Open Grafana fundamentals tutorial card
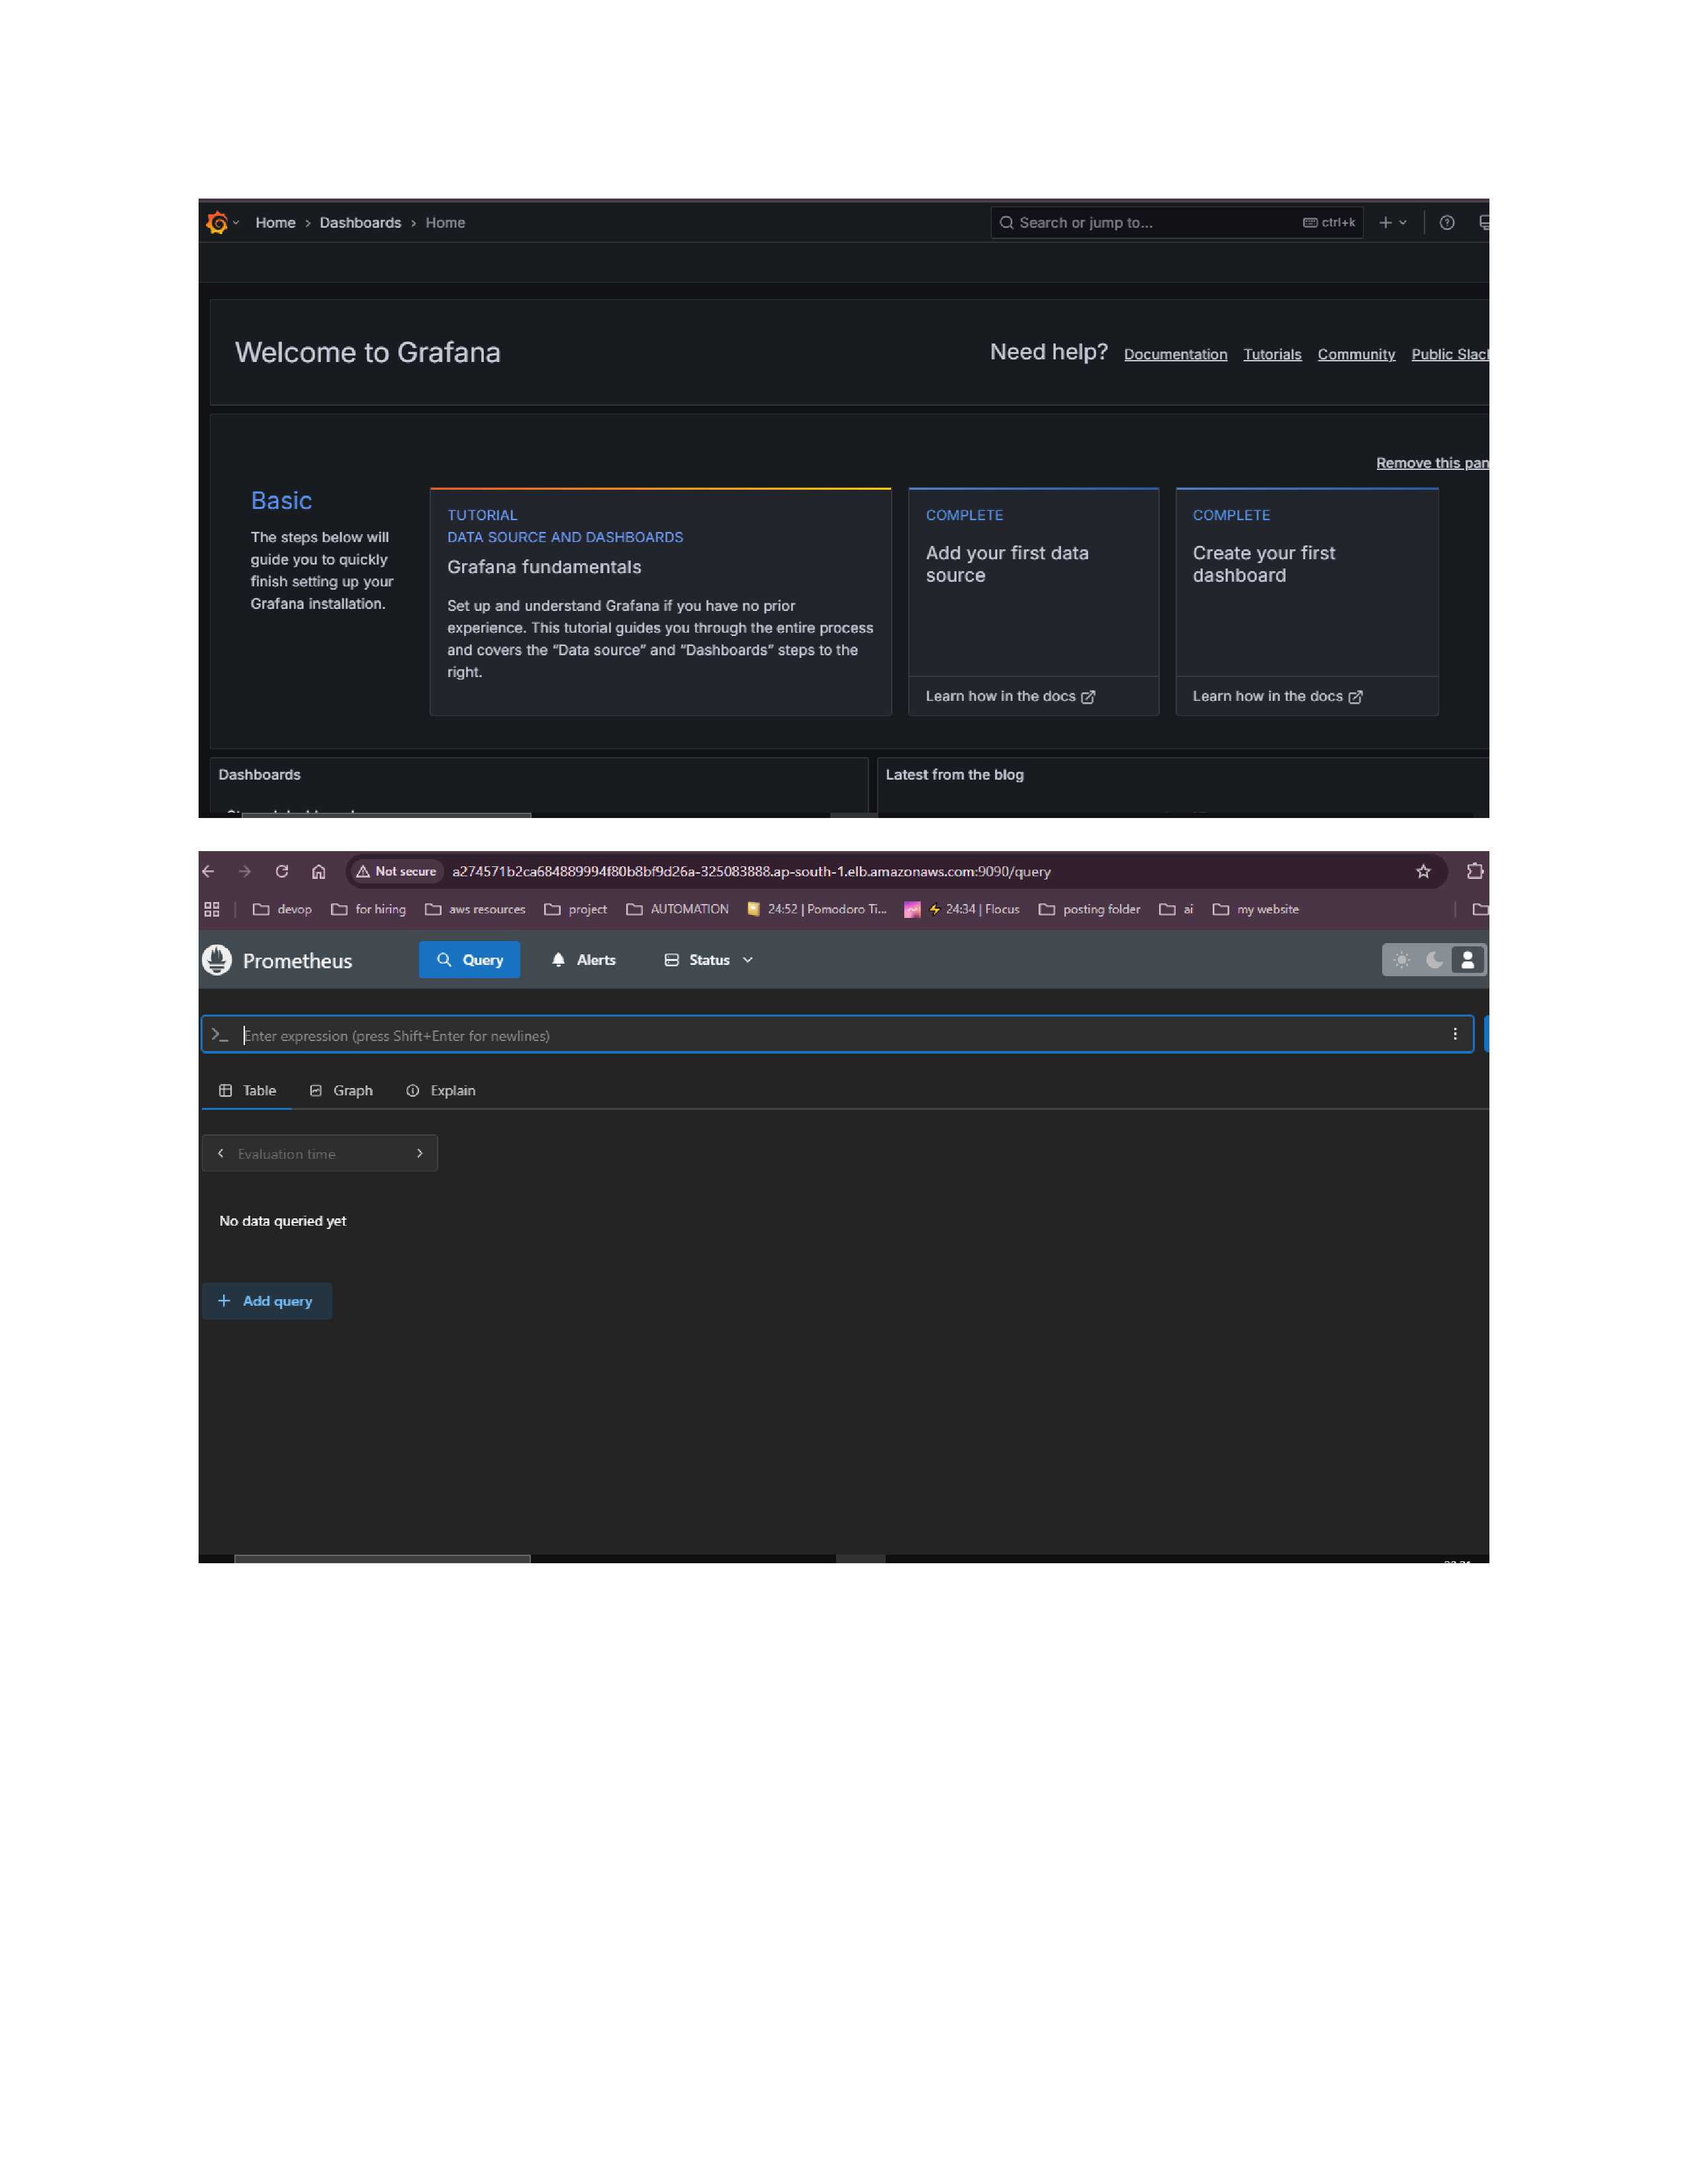The width and height of the screenshot is (1688, 2184). [x=660, y=602]
